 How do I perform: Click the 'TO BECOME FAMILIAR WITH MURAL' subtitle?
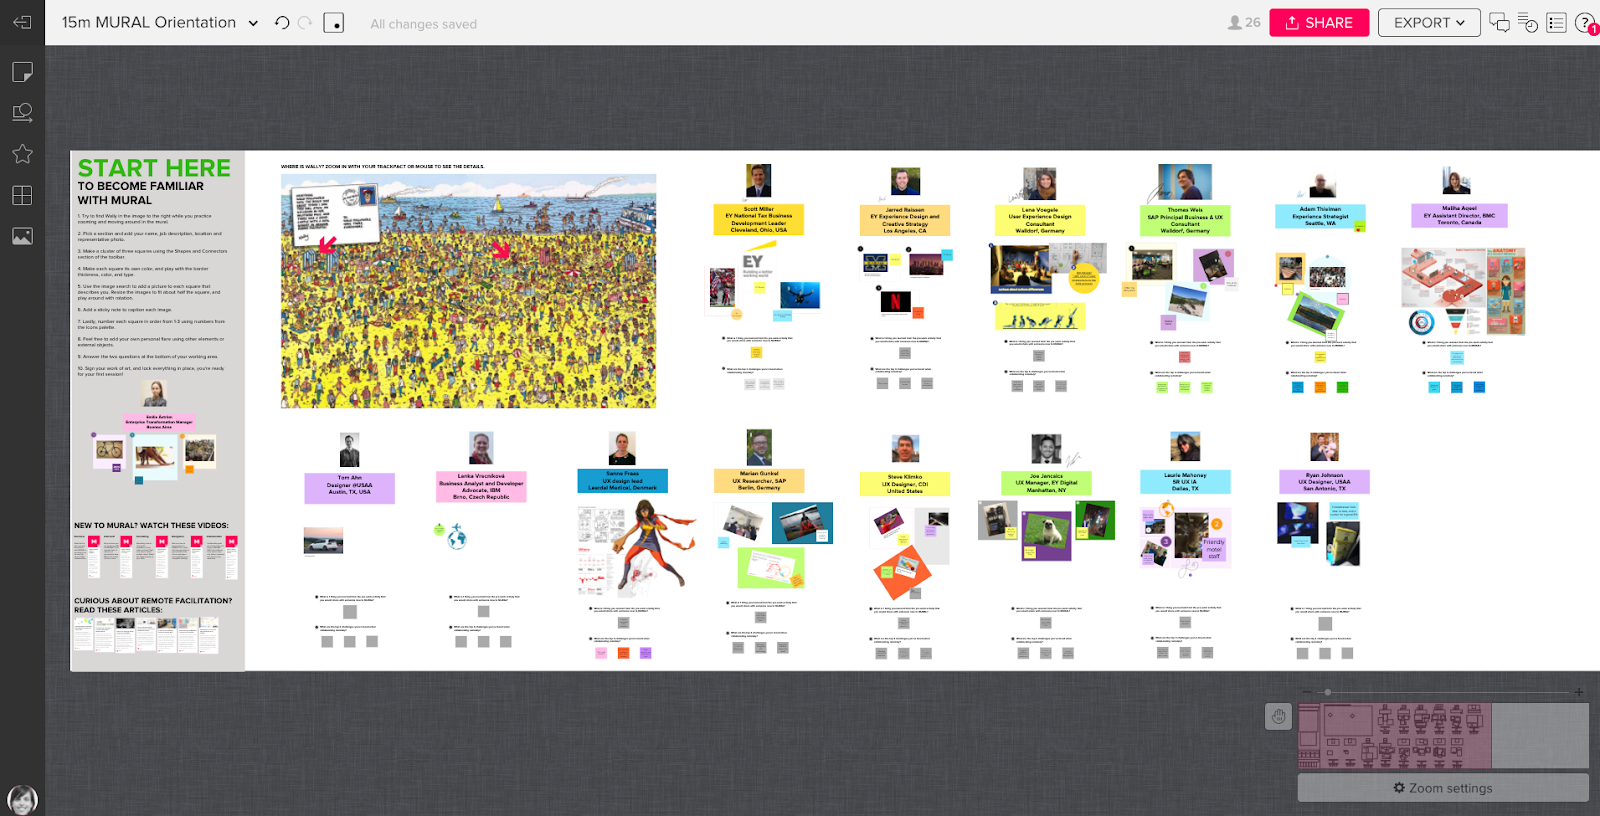141,193
